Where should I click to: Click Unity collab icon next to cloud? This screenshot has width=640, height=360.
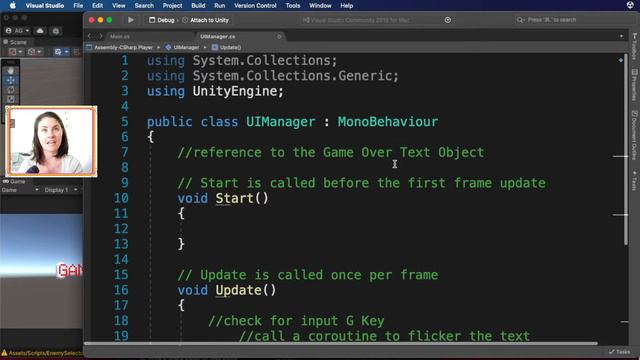click(x=56, y=31)
